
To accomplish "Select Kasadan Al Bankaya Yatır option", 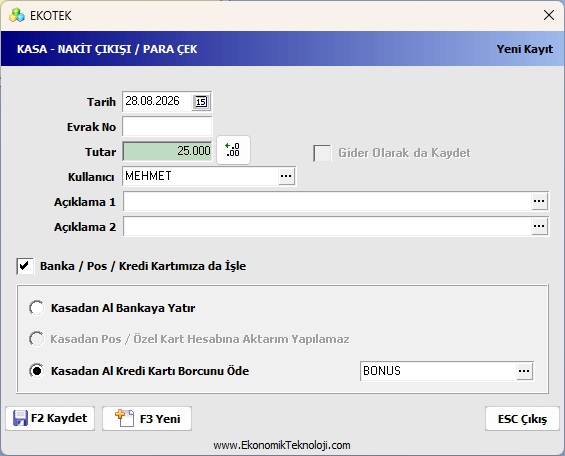I will 37,308.
